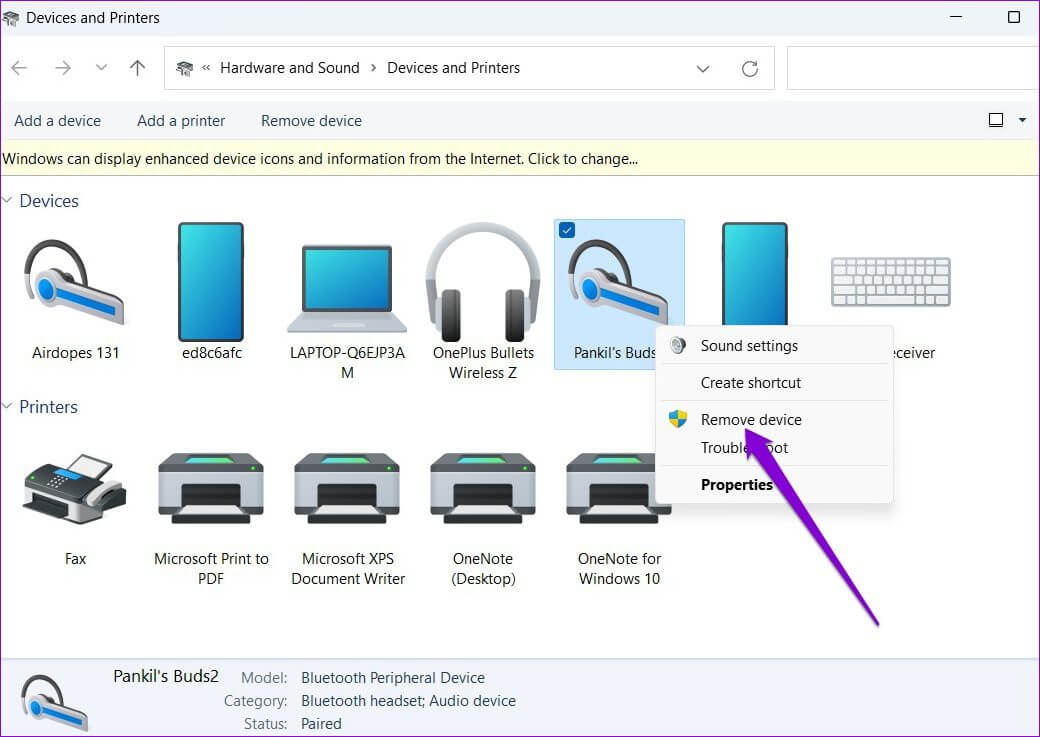Navigate to Hardware and Sound breadcrumb
The height and width of the screenshot is (737, 1040).
290,68
